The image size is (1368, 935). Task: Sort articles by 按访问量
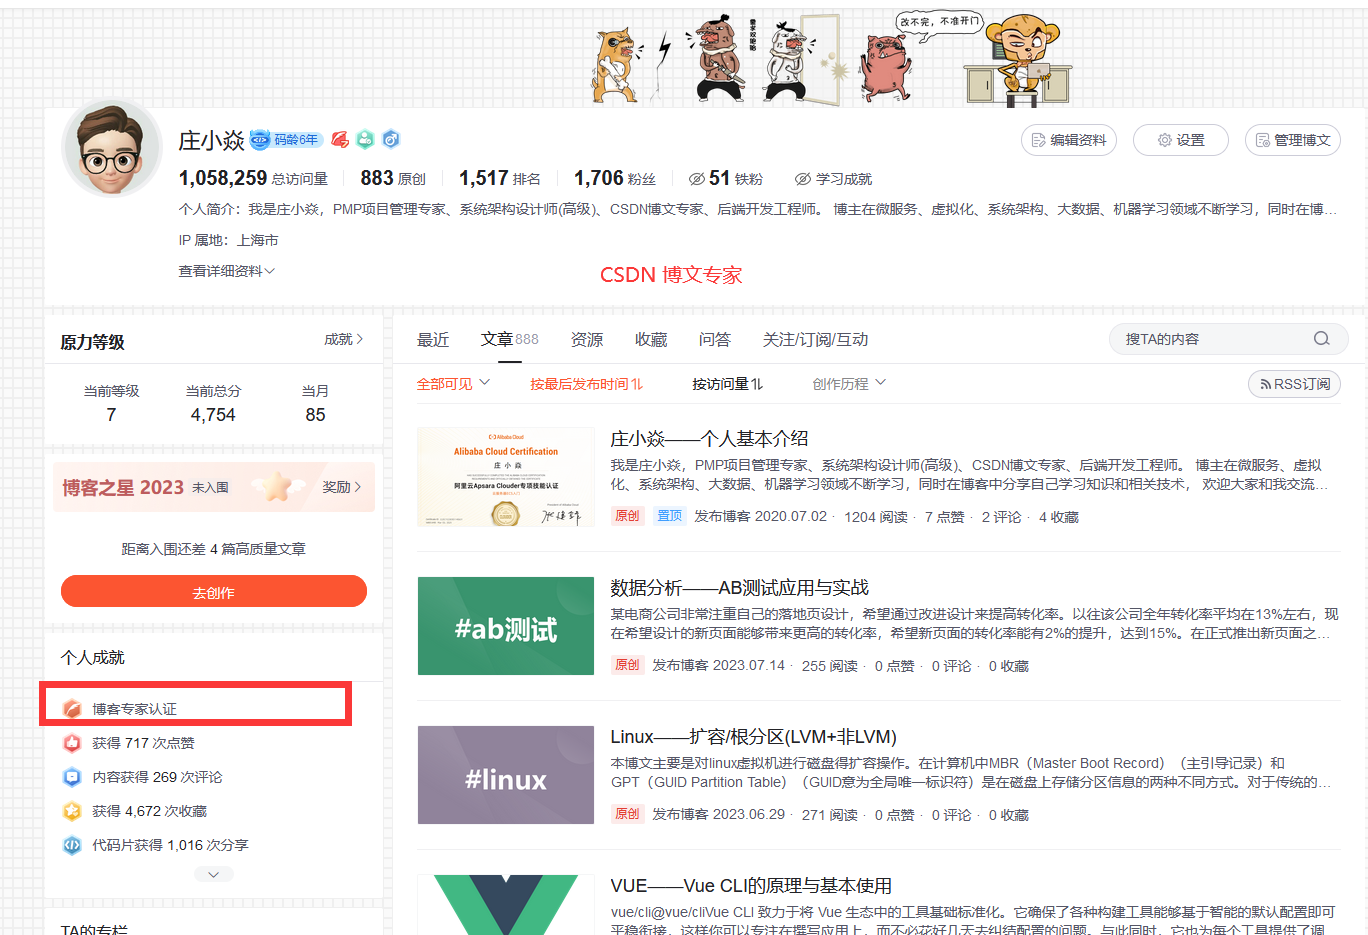(x=727, y=384)
